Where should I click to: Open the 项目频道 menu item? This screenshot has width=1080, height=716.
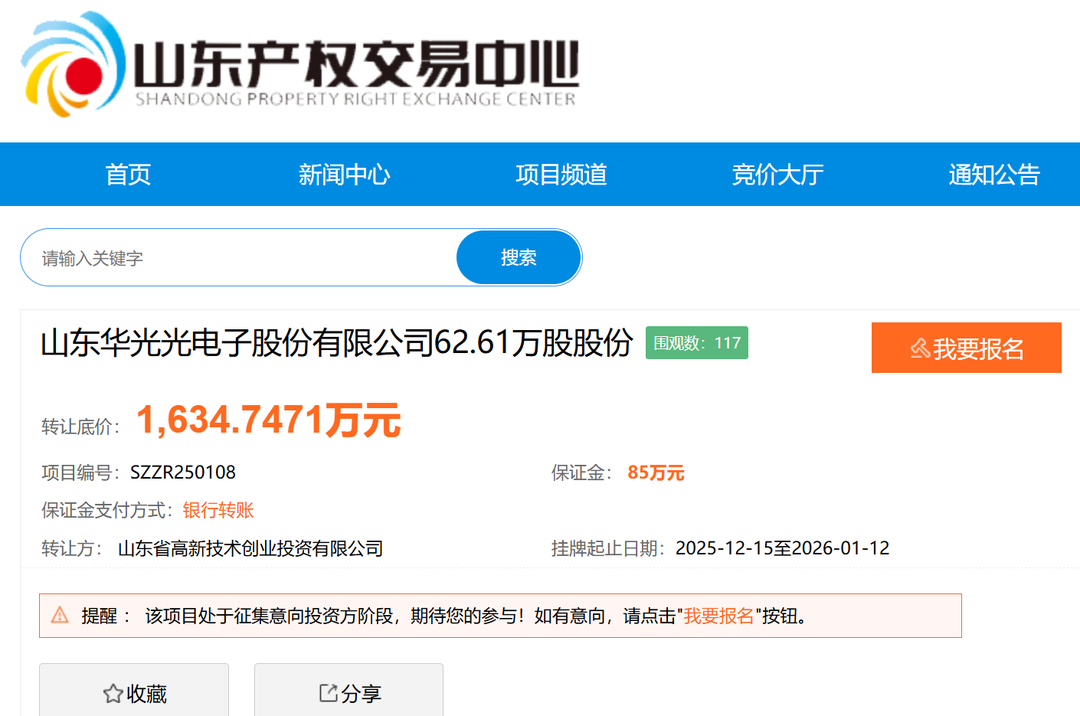click(x=561, y=175)
